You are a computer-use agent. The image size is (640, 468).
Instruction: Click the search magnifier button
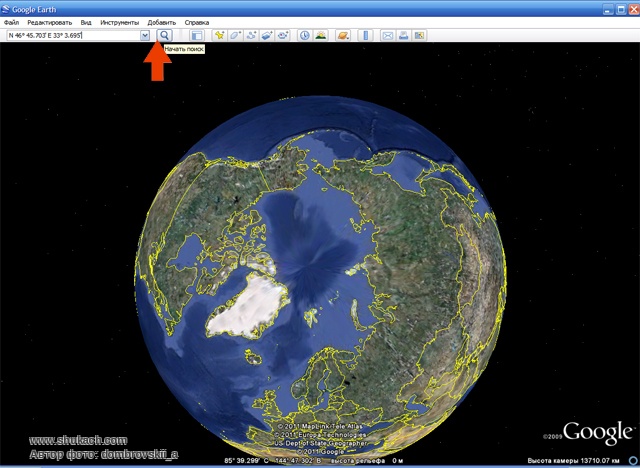click(x=164, y=35)
